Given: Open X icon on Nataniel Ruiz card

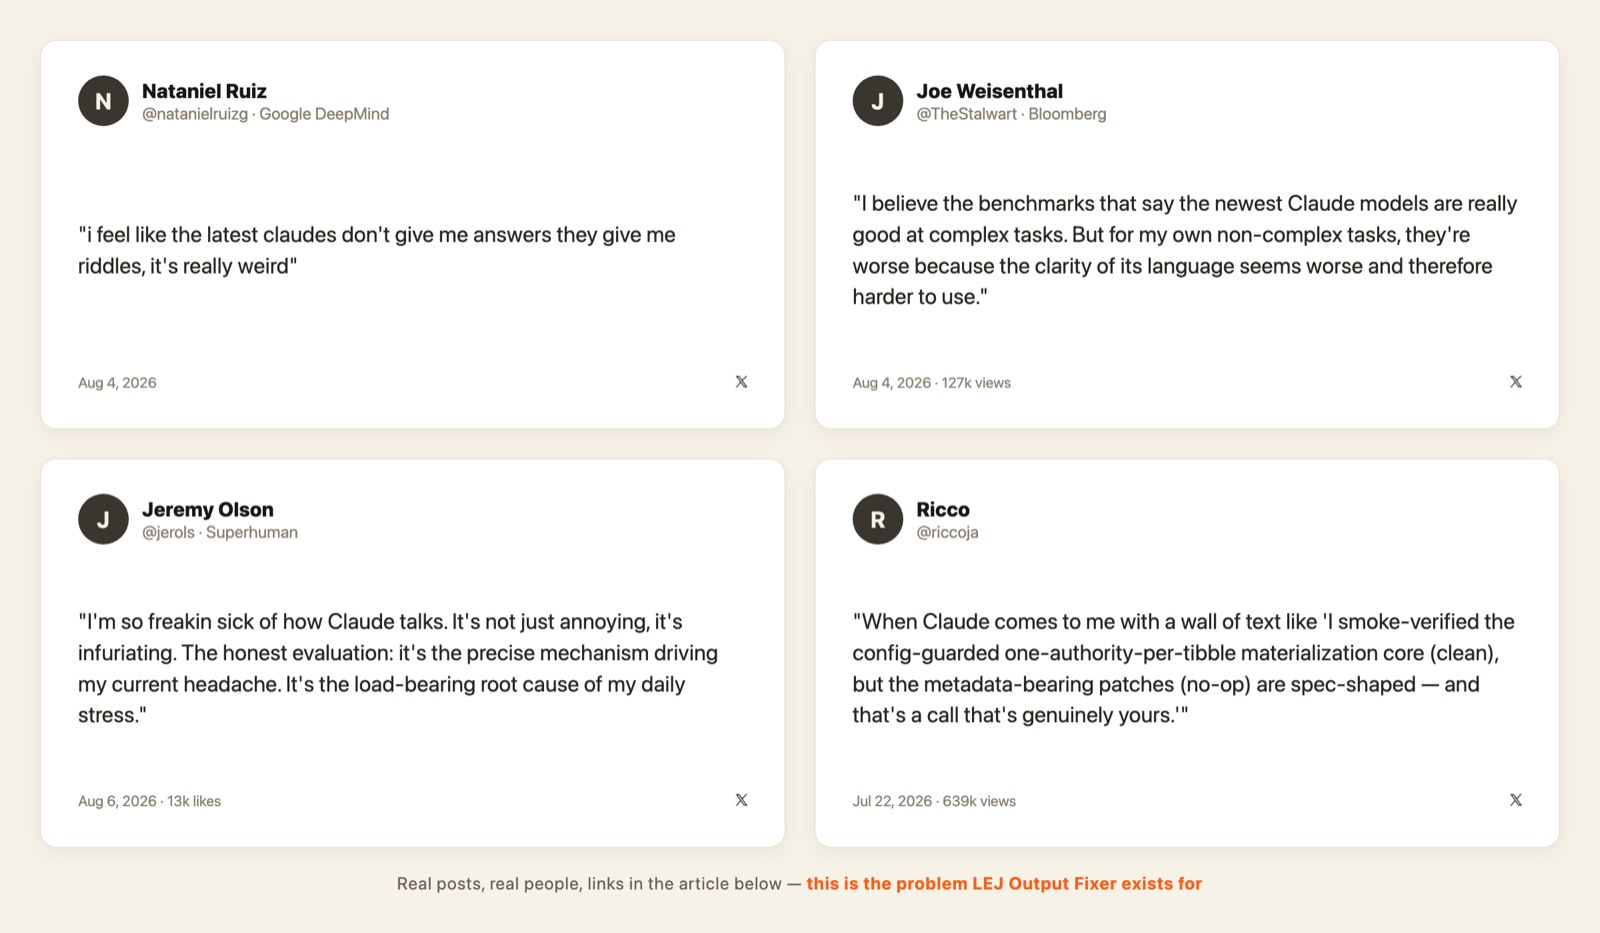Looking at the screenshot, I should tap(741, 382).
